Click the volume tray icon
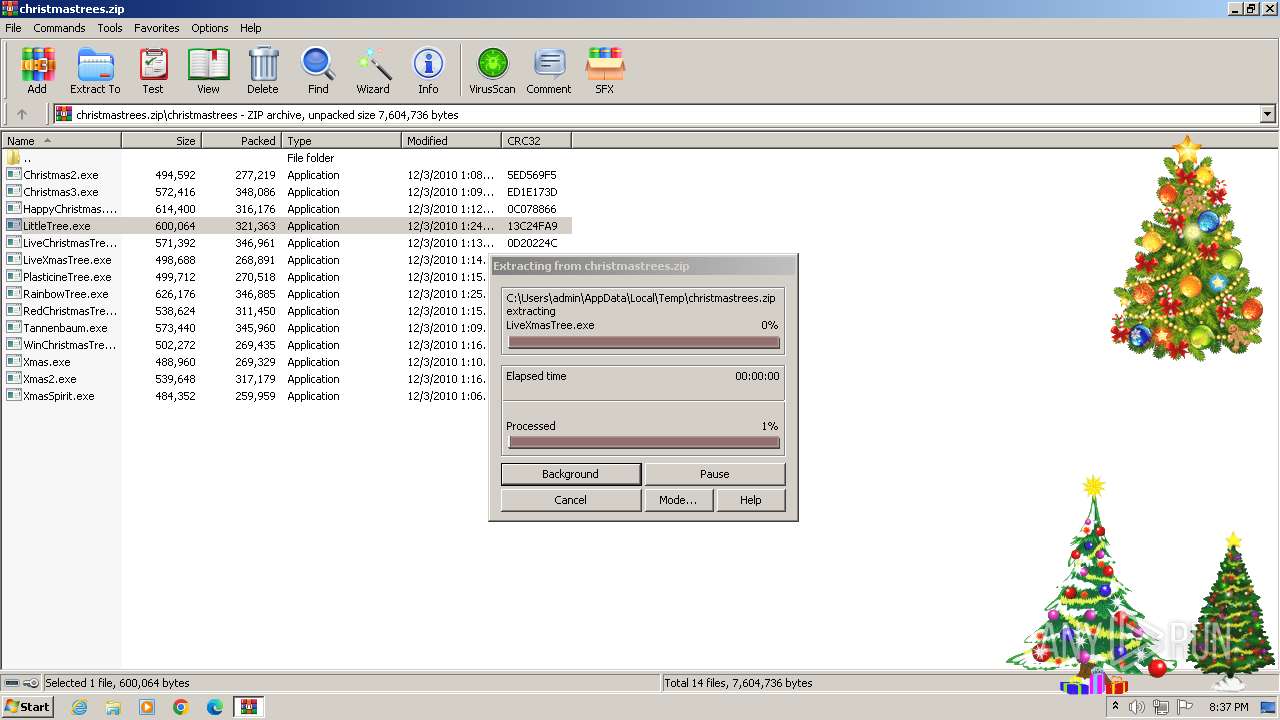 [1137, 707]
